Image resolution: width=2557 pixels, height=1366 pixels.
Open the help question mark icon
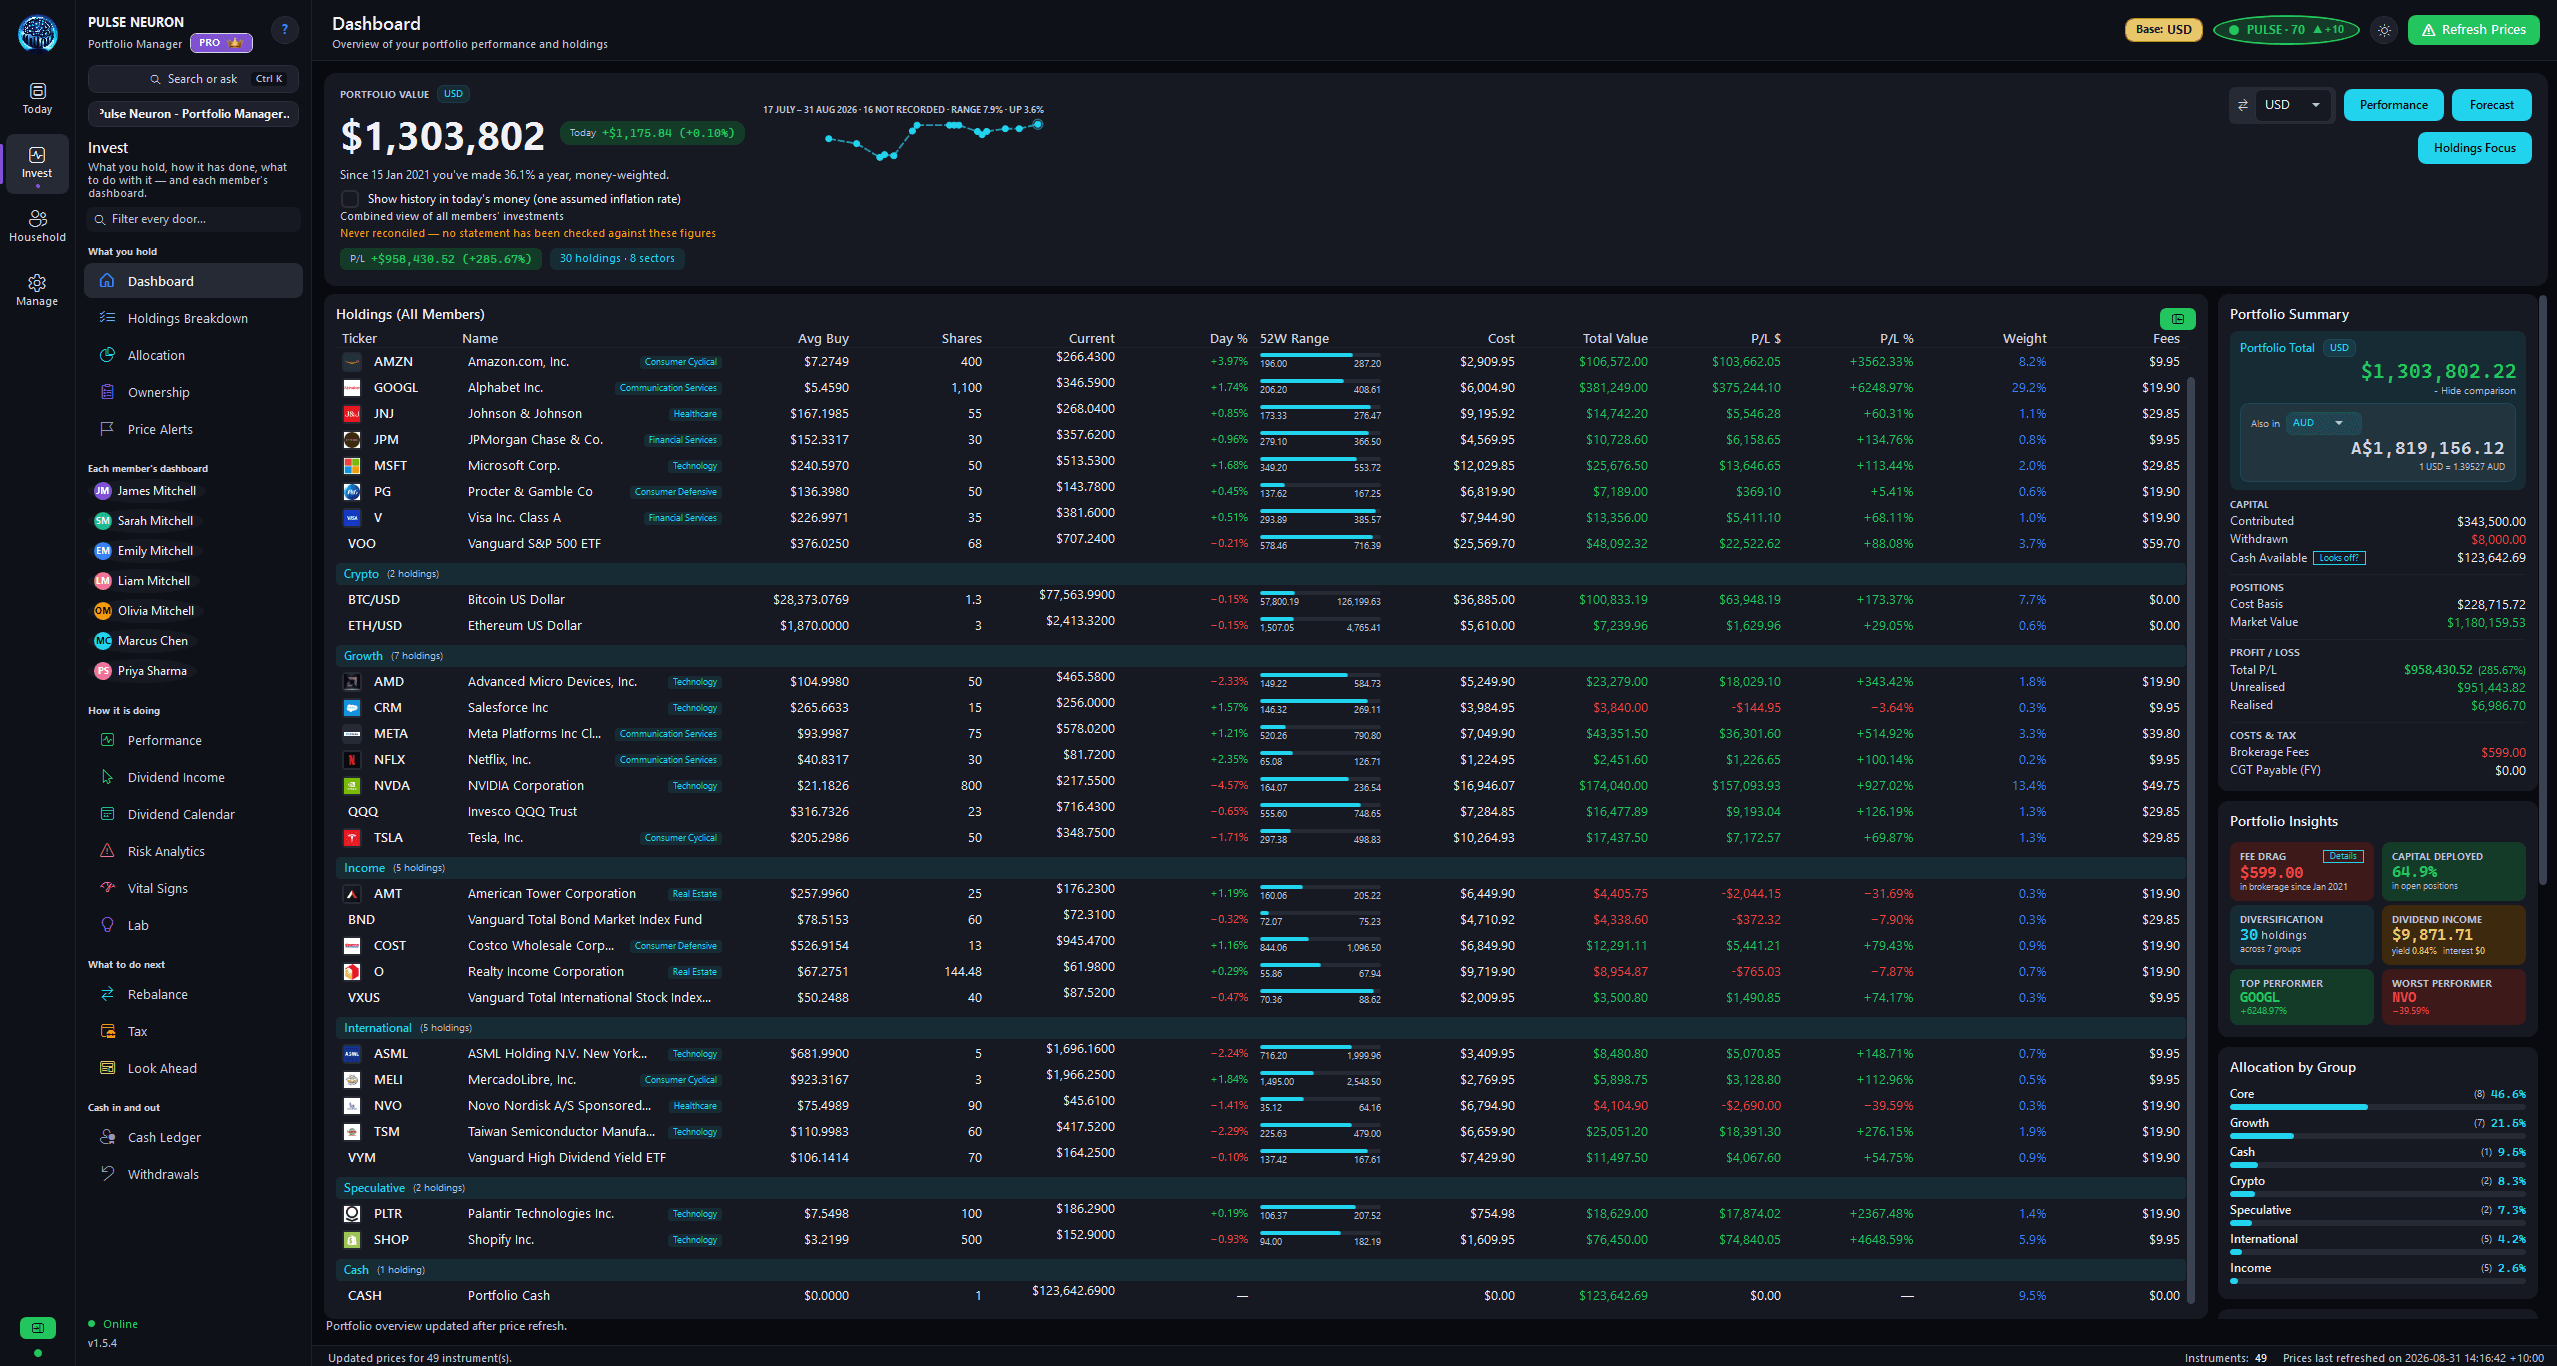coord(285,30)
